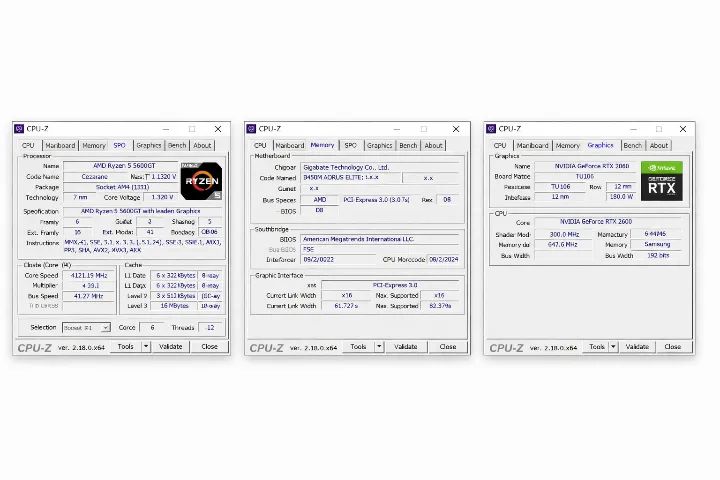Click the 180.0 W value in right window
Viewport: 720px width, 480px height.
click(x=621, y=197)
